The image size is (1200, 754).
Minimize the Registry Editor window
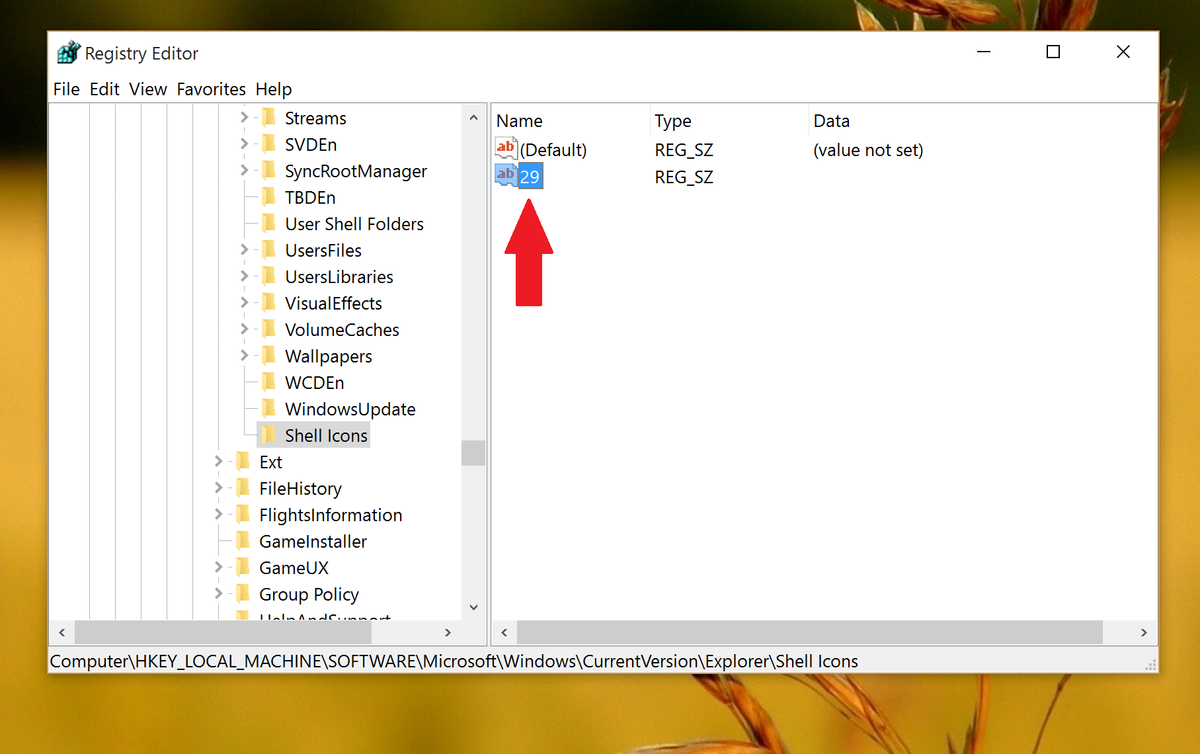pyautogui.click(x=983, y=52)
